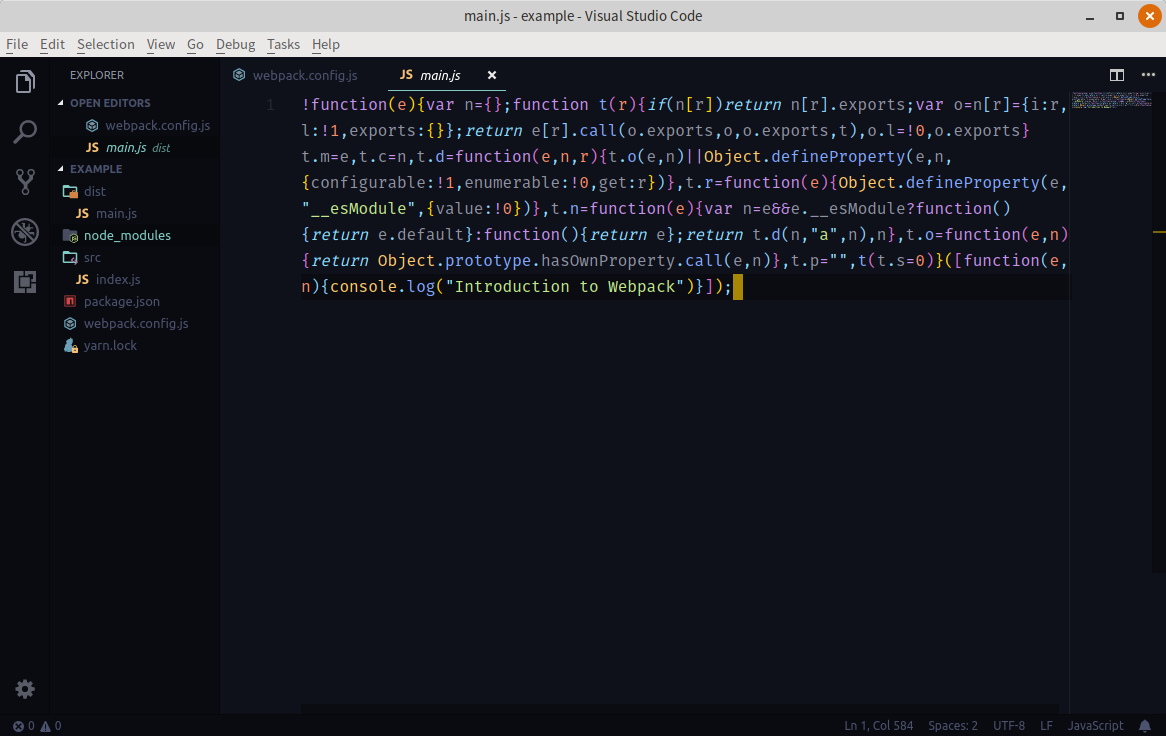Click the warnings count icon in status bar

coord(45,726)
